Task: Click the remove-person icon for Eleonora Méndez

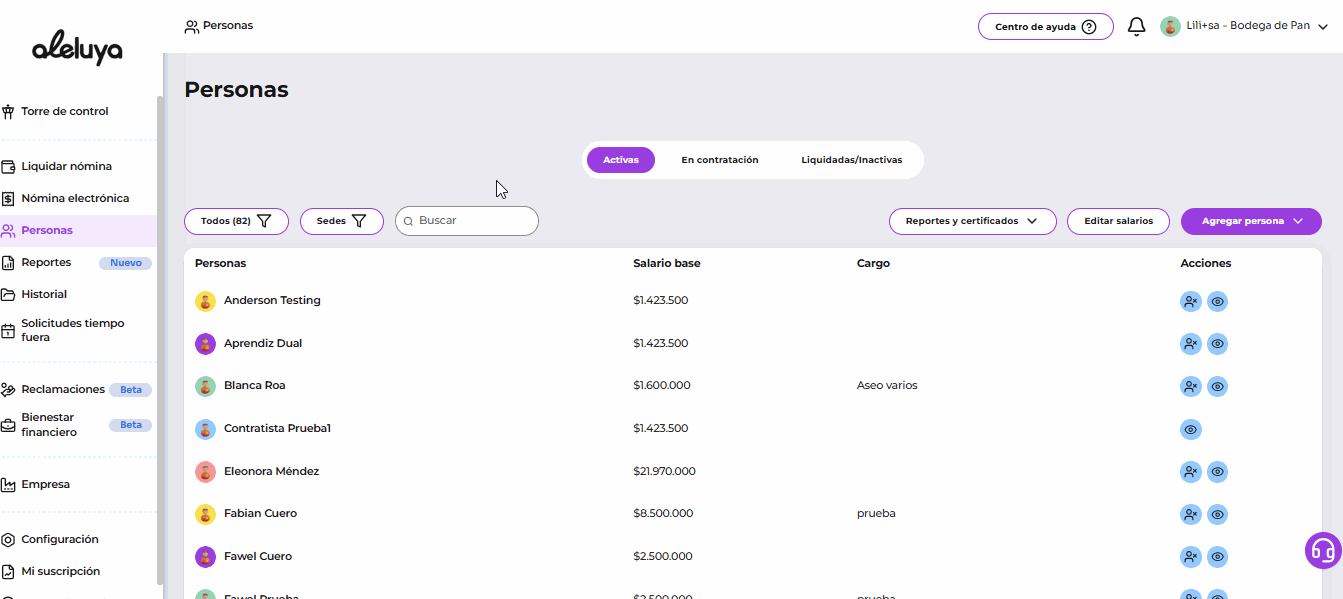Action: (1190, 472)
